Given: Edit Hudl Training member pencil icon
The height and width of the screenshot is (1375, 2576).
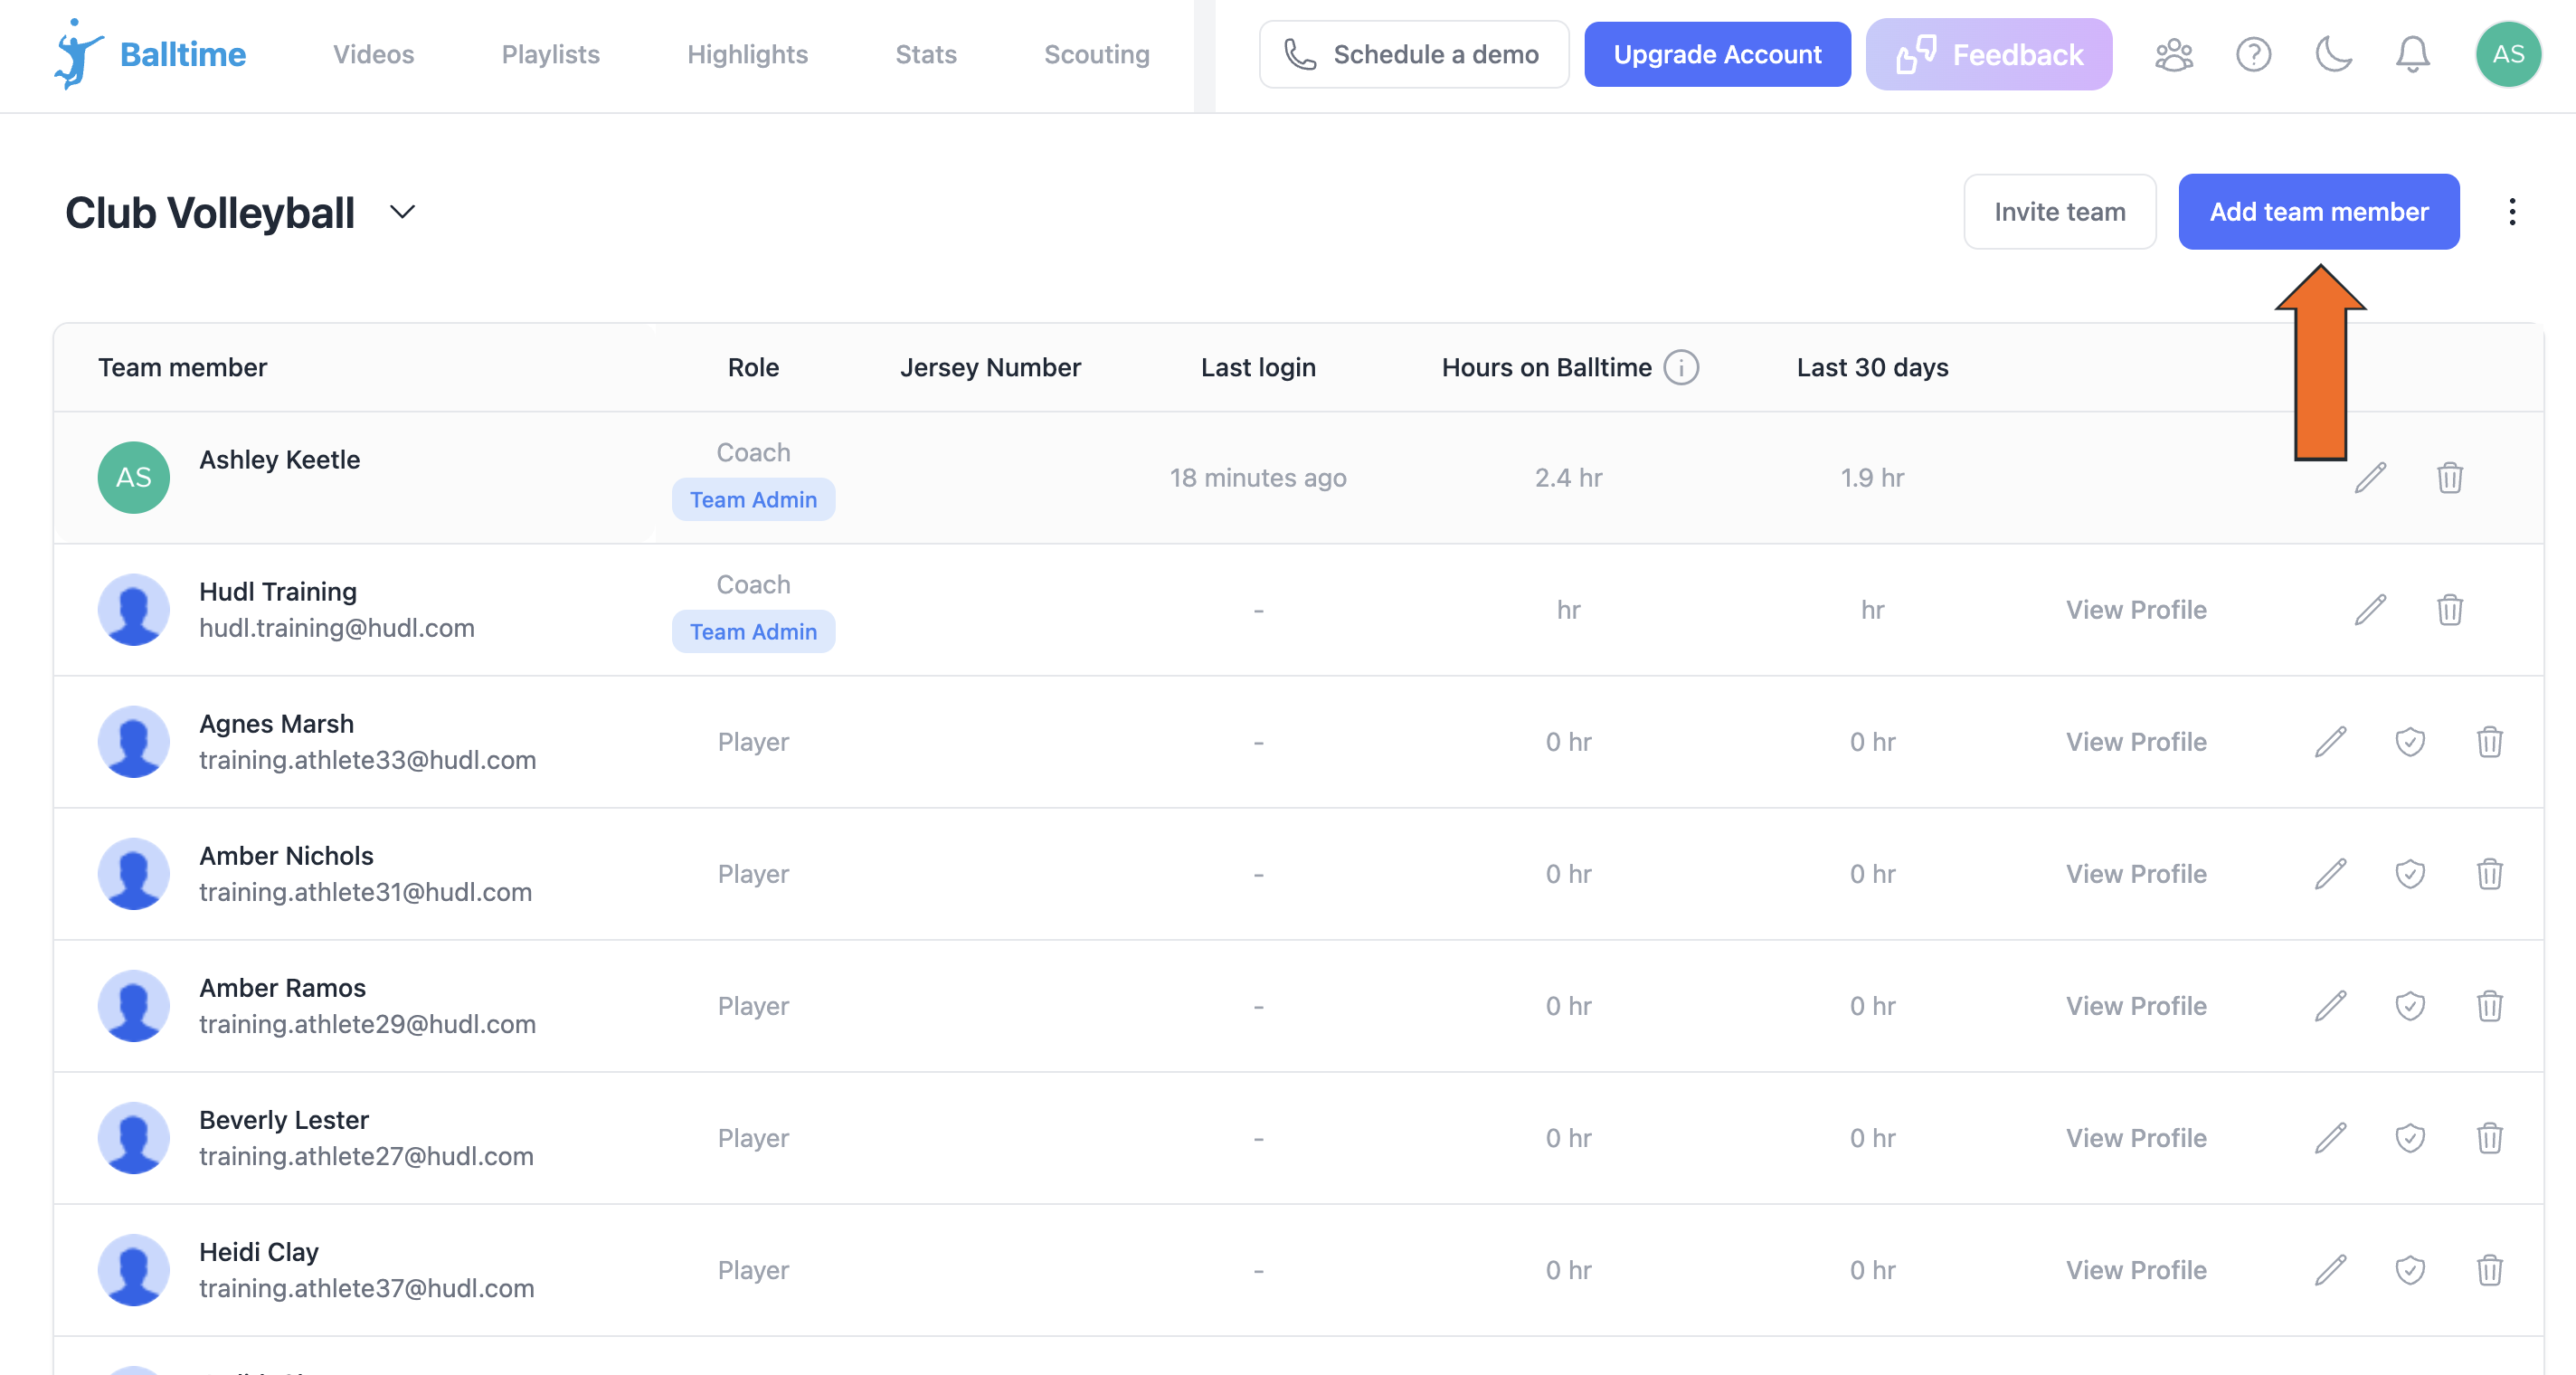Looking at the screenshot, I should point(2370,610).
